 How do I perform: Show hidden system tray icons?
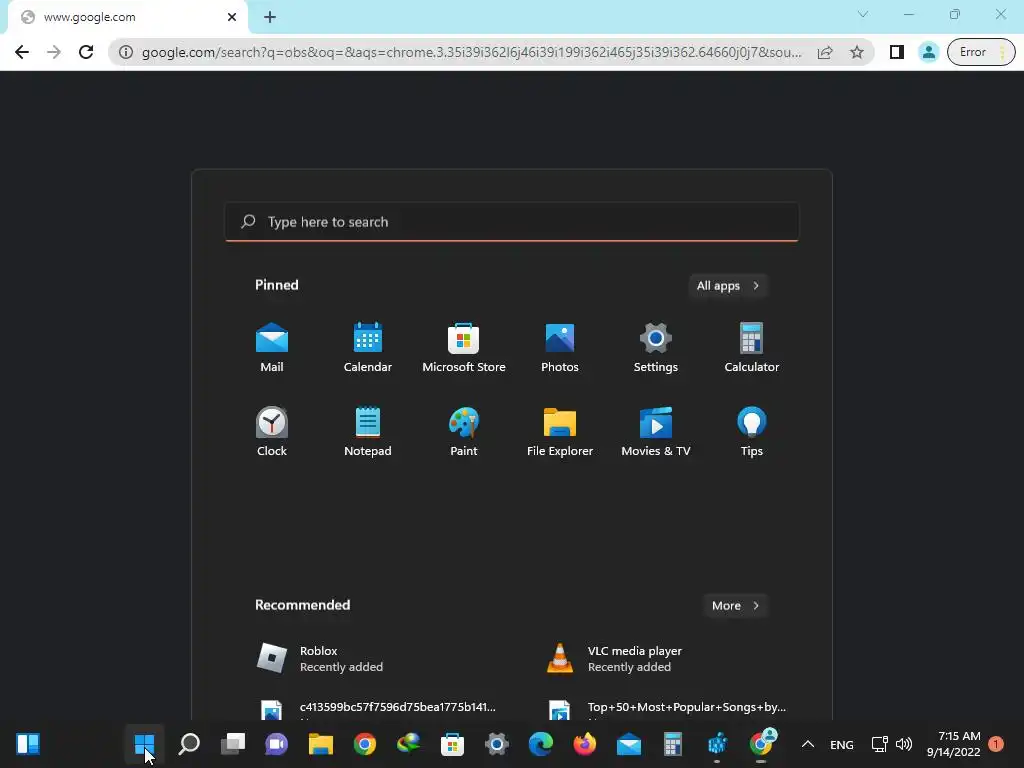[808, 744]
